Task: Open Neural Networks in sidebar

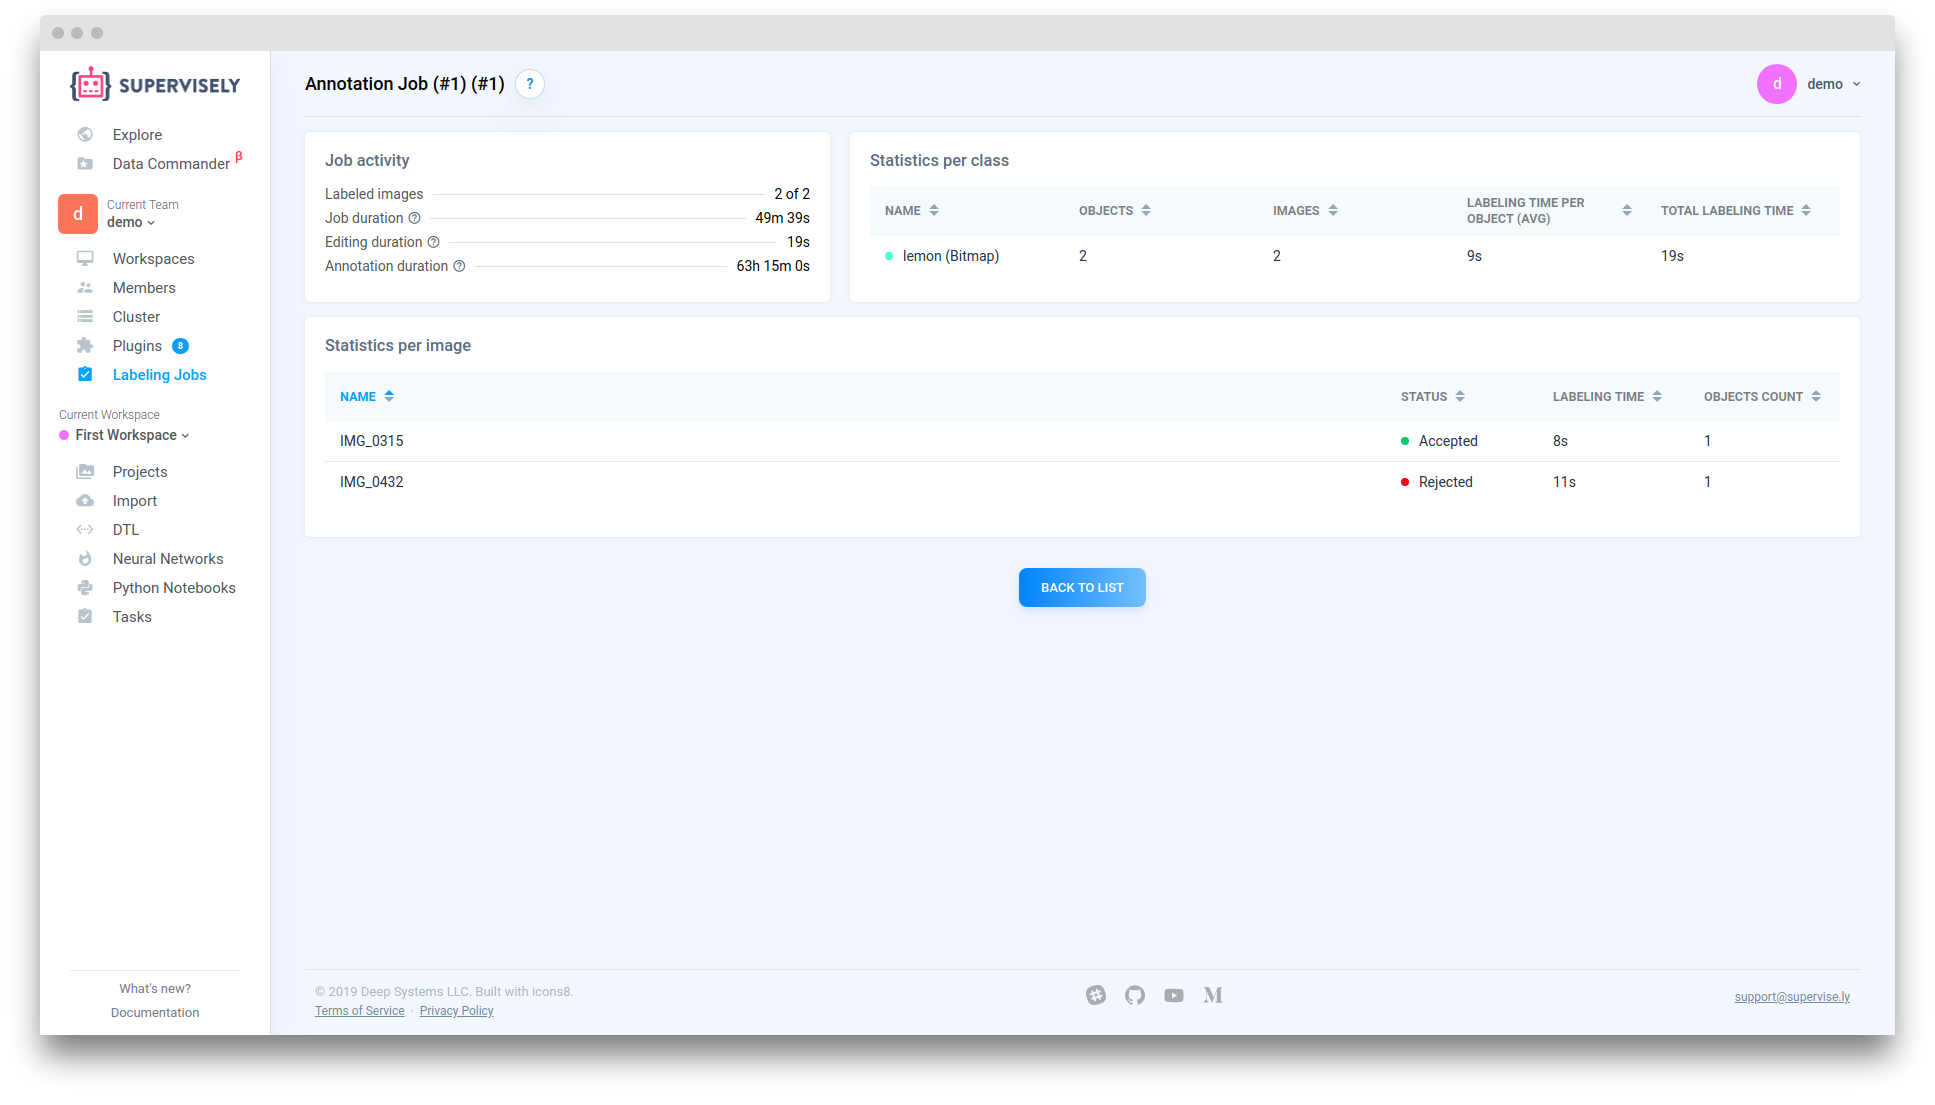Action: (167, 559)
